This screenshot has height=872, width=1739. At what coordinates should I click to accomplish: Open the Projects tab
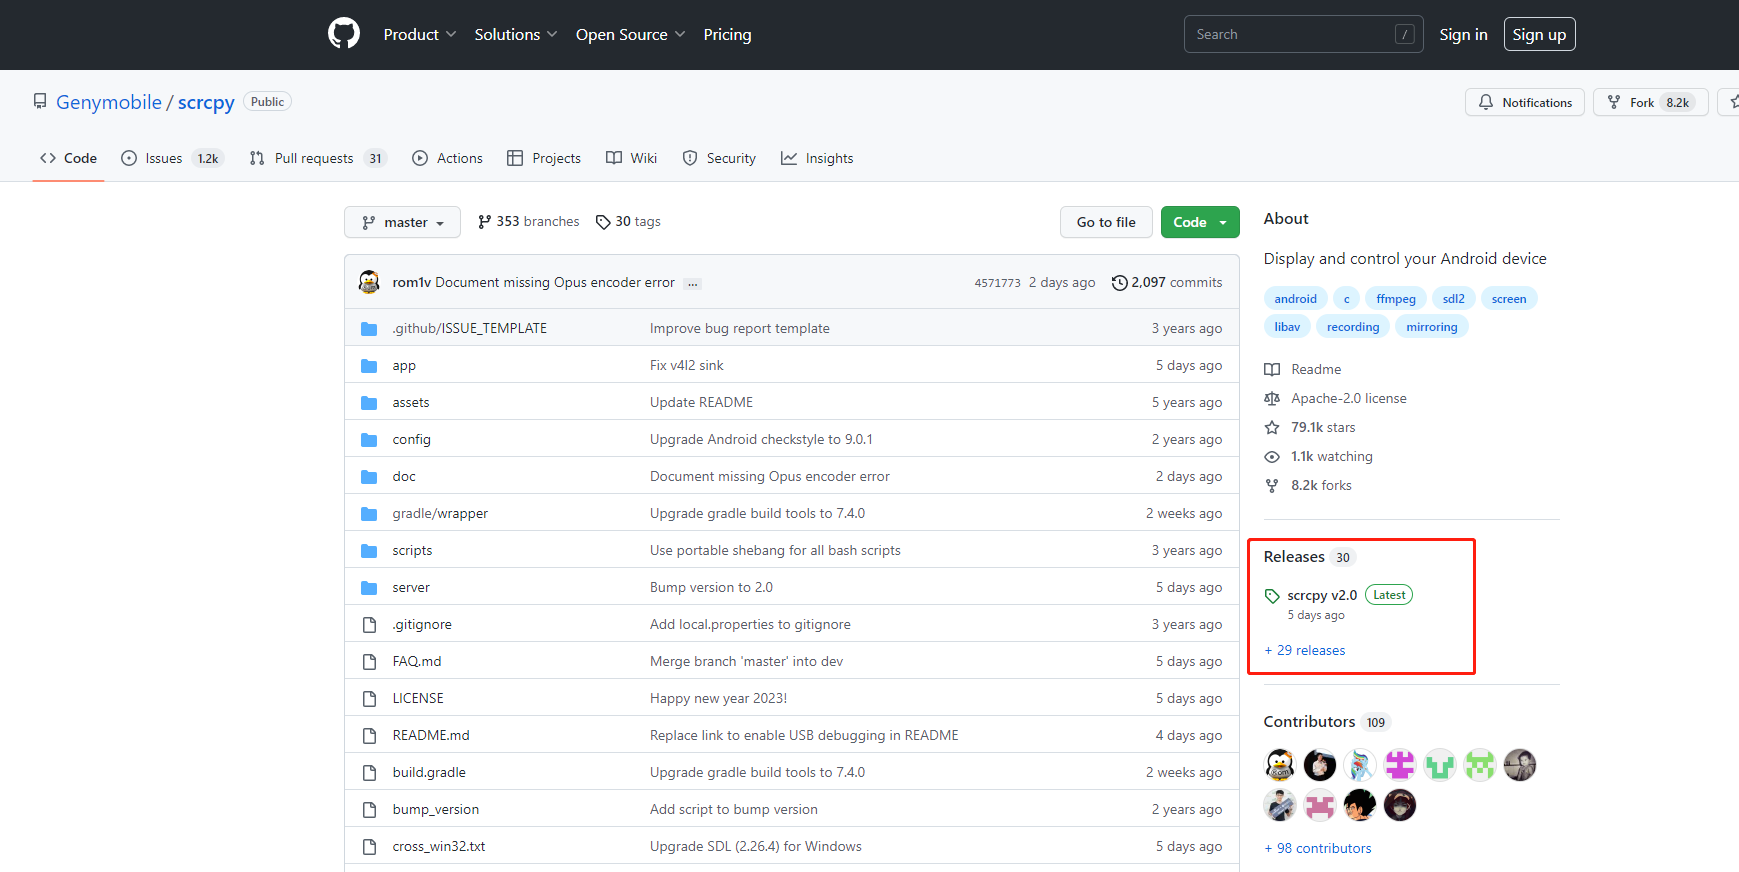[x=544, y=158]
